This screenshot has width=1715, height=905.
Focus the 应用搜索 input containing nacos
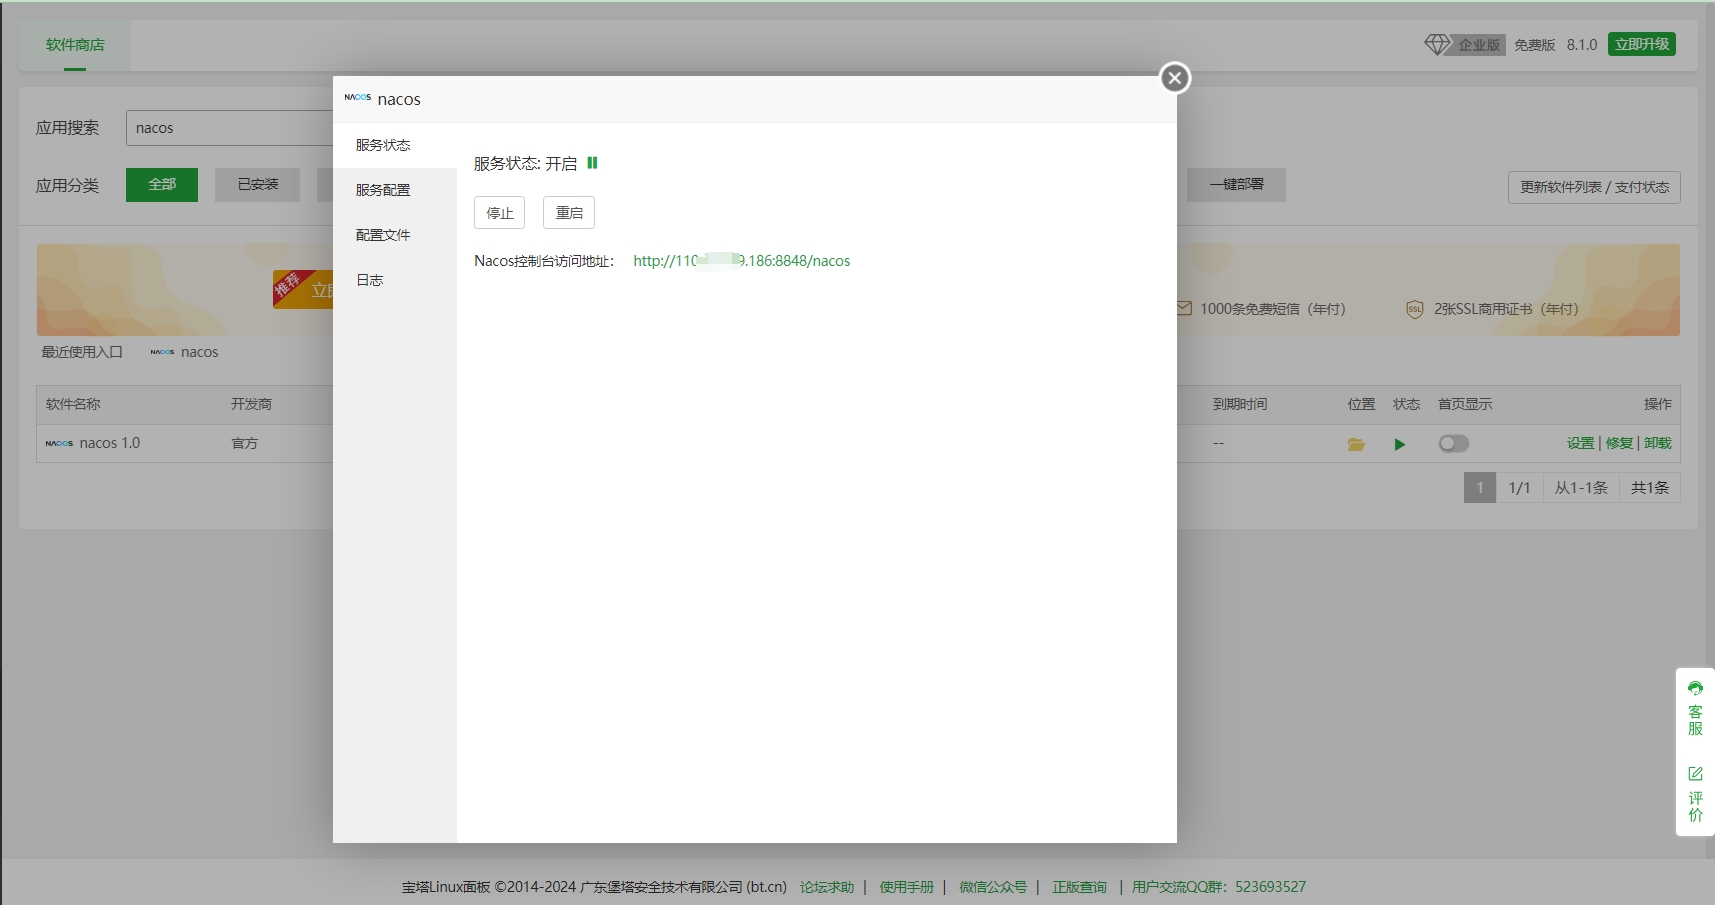pos(230,128)
